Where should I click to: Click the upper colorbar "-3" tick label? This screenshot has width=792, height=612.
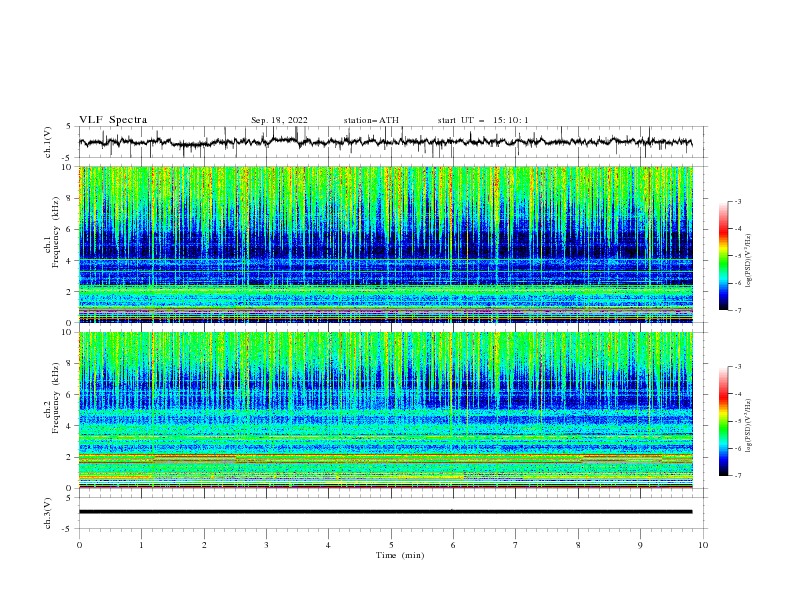[x=738, y=201]
